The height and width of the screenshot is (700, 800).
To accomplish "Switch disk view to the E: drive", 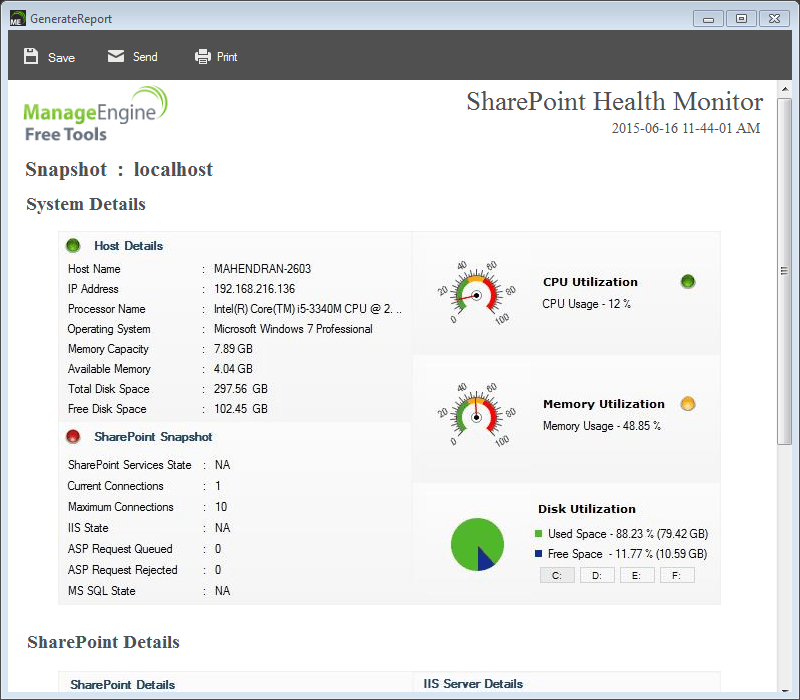I will click(x=637, y=575).
